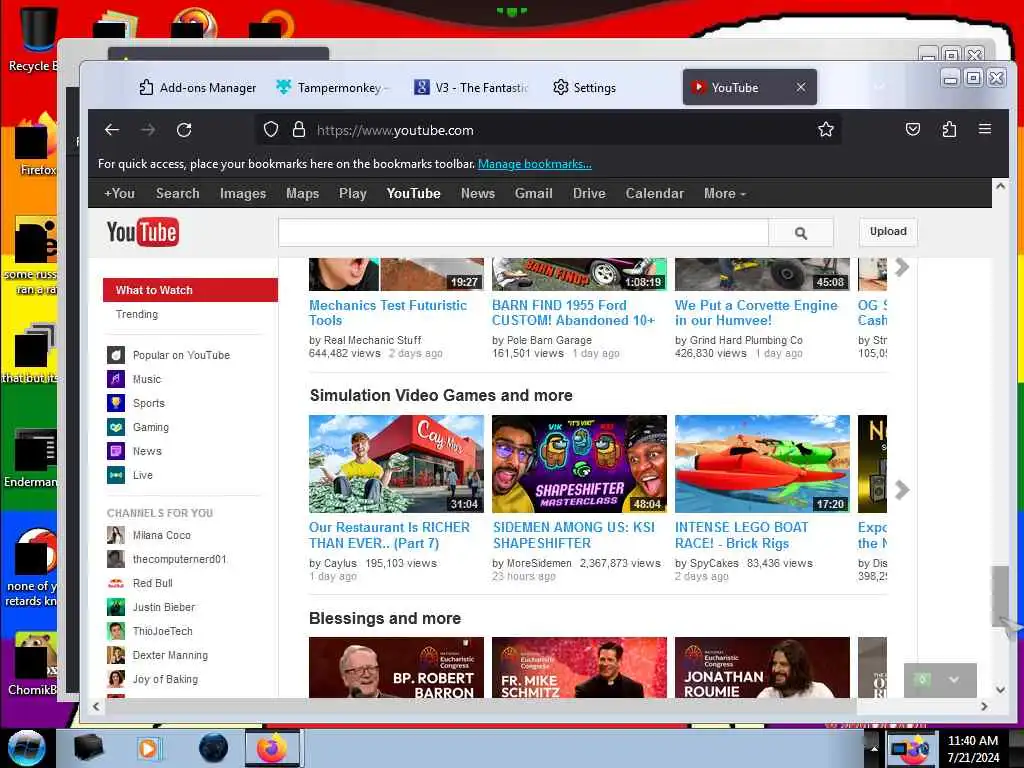Open the Manage bookmarks link
This screenshot has height=768, width=1024.
534,164
